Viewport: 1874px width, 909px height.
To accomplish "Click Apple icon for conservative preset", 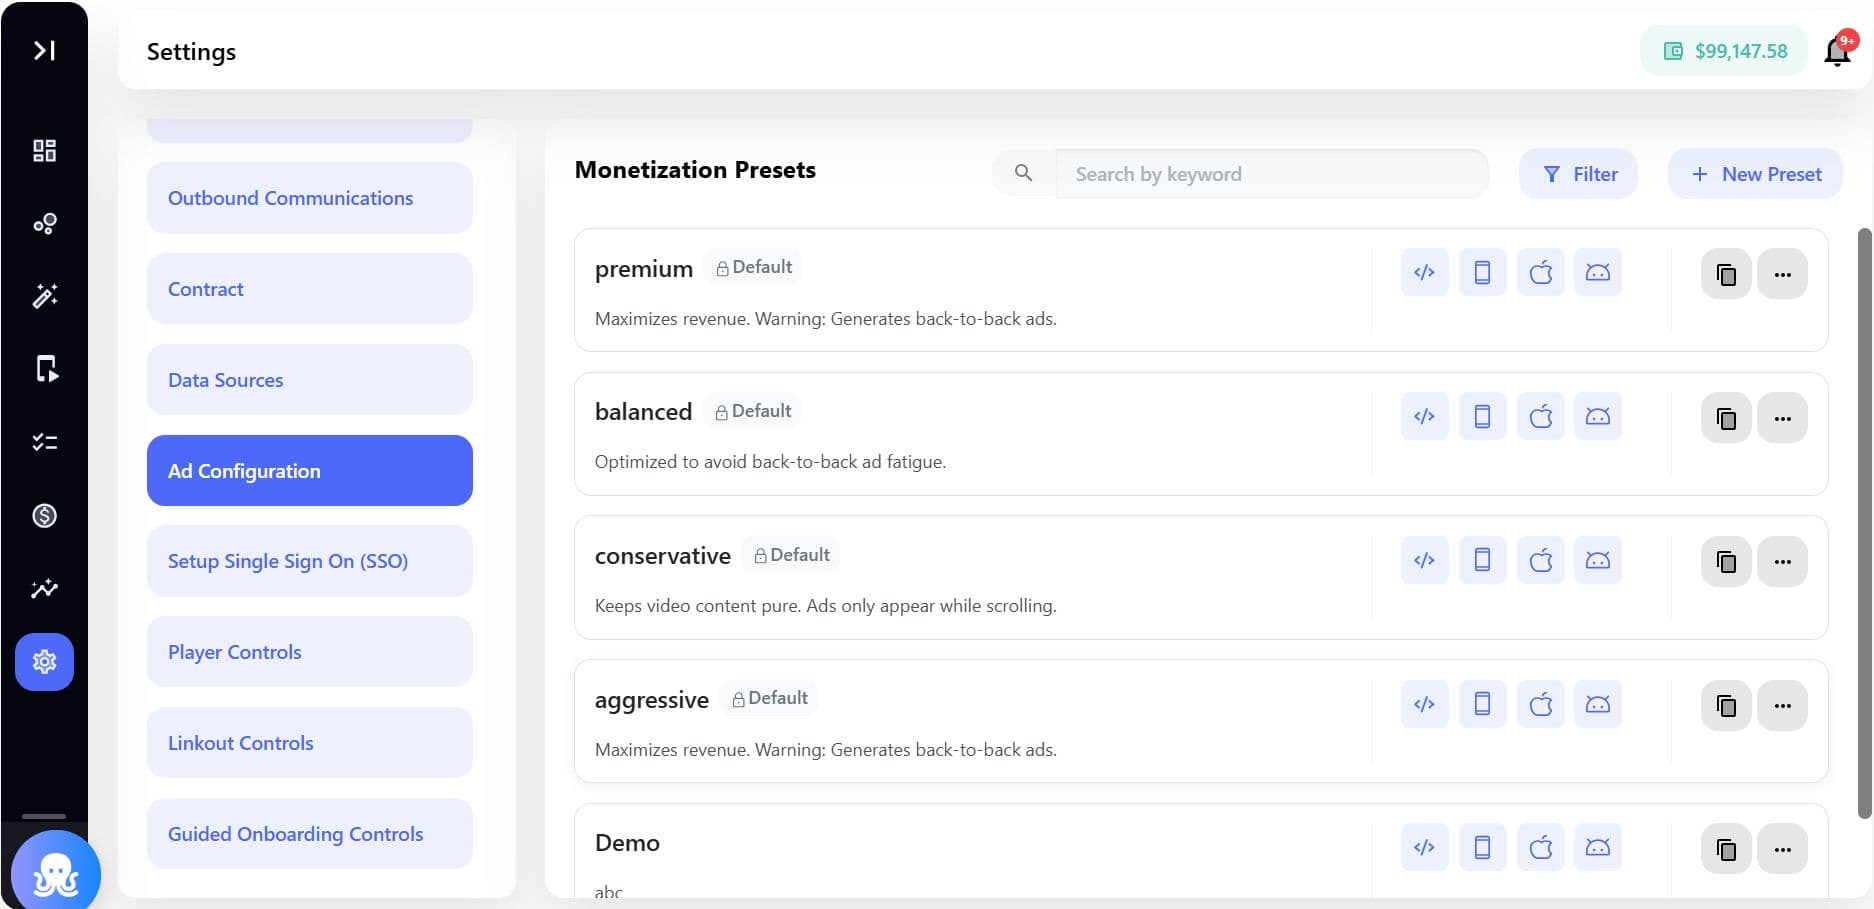I will click(1541, 560).
